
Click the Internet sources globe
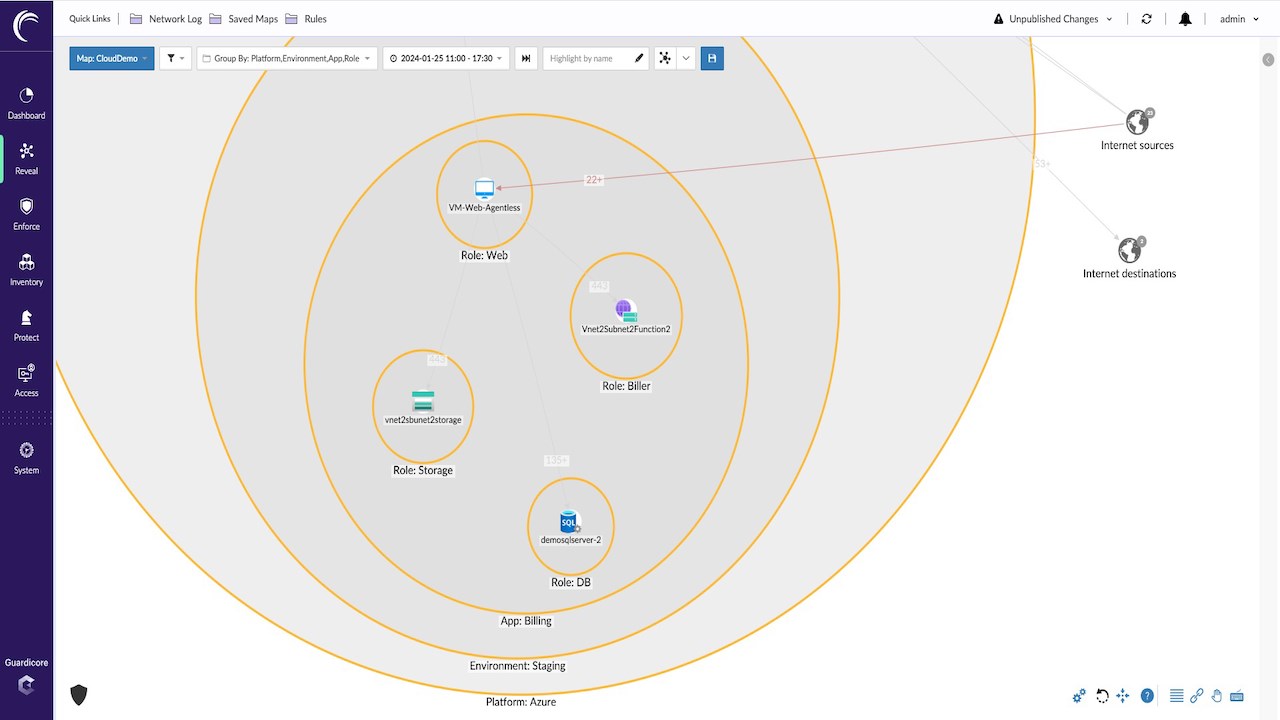(1137, 122)
